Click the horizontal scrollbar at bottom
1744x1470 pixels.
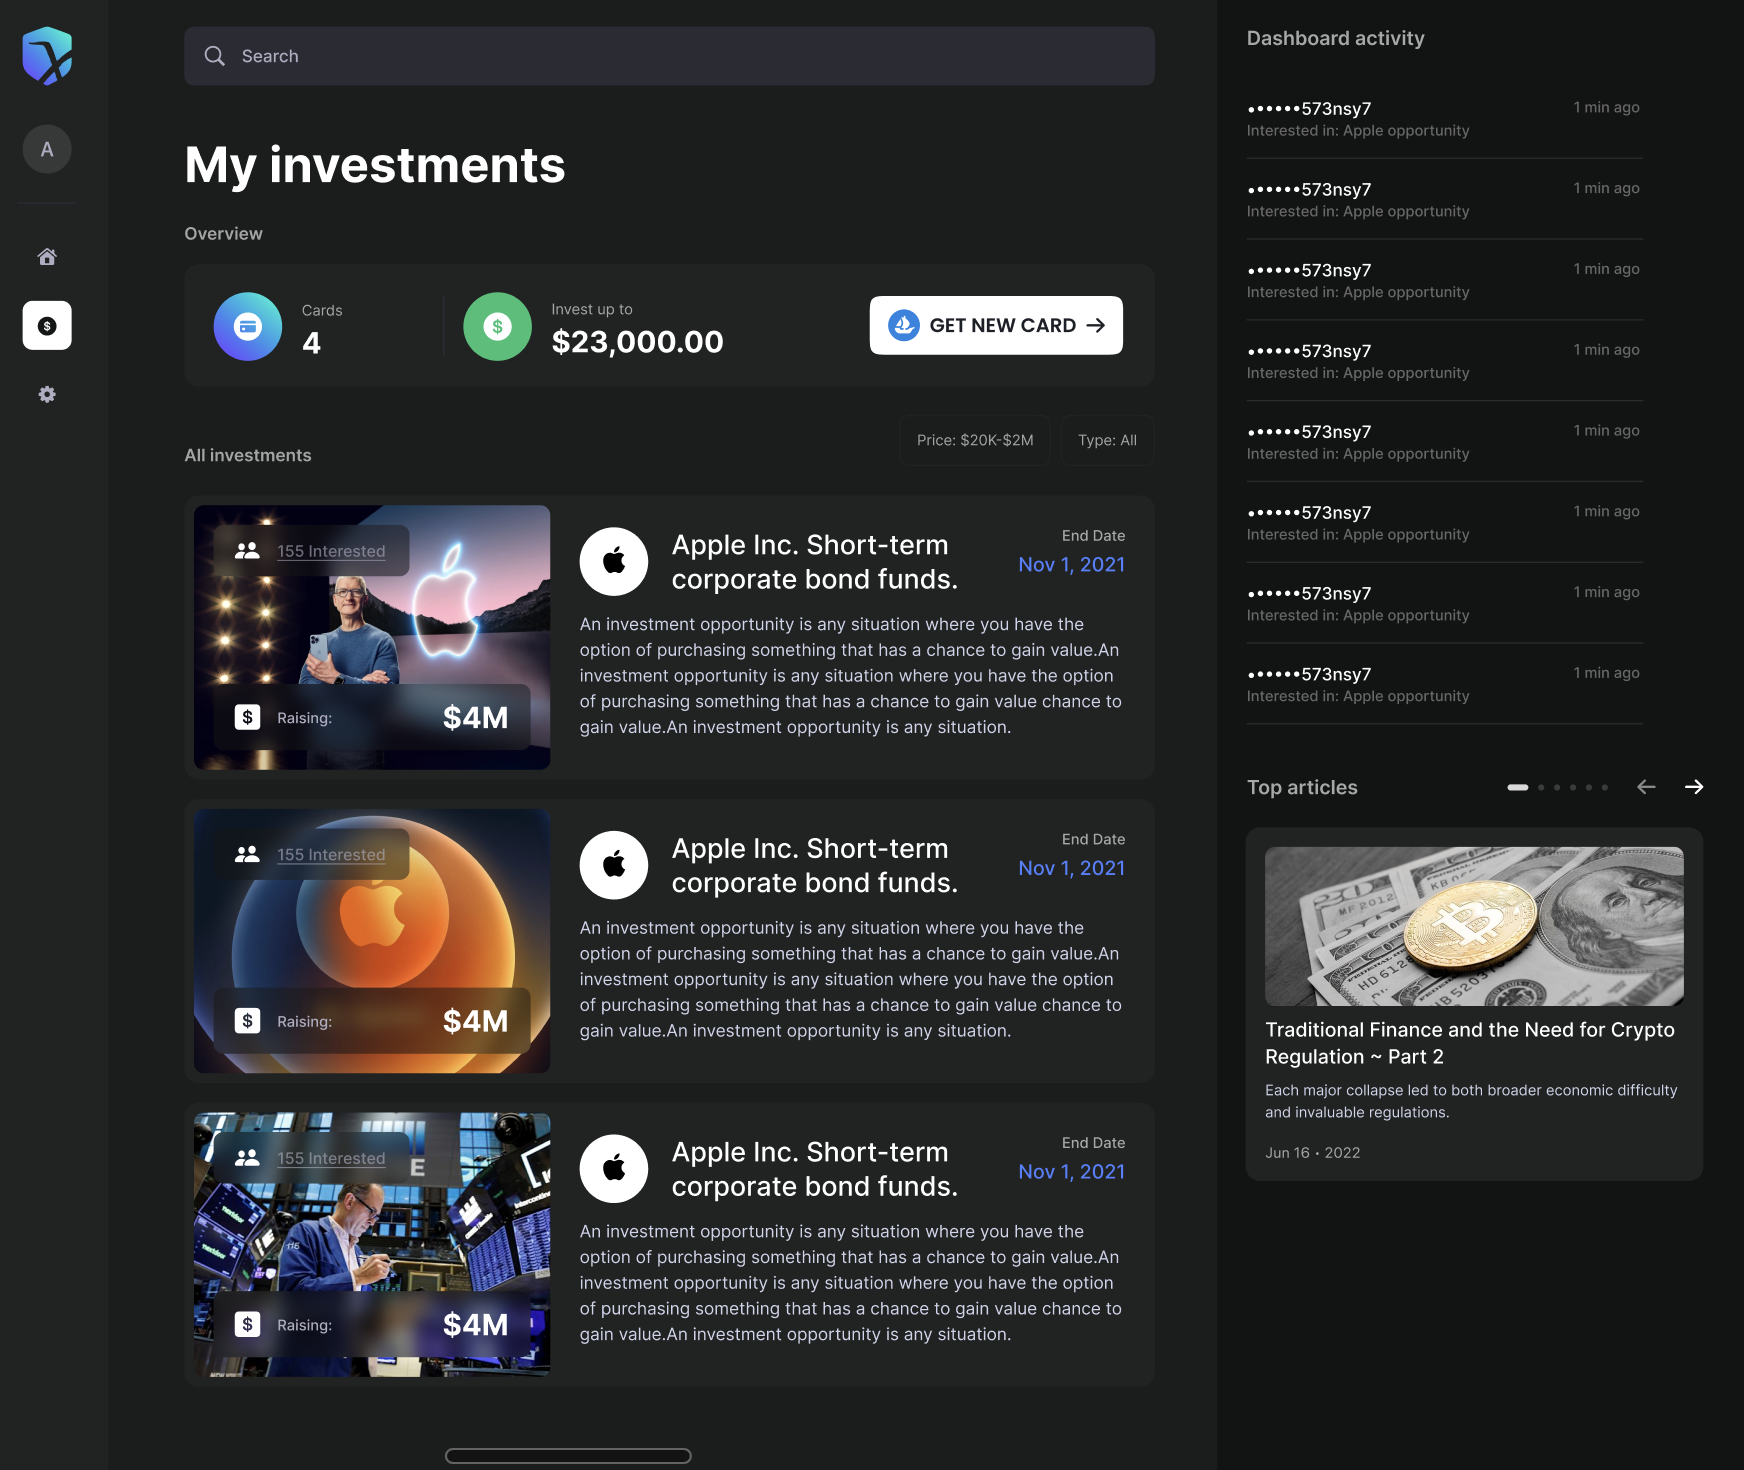coord(568,1456)
